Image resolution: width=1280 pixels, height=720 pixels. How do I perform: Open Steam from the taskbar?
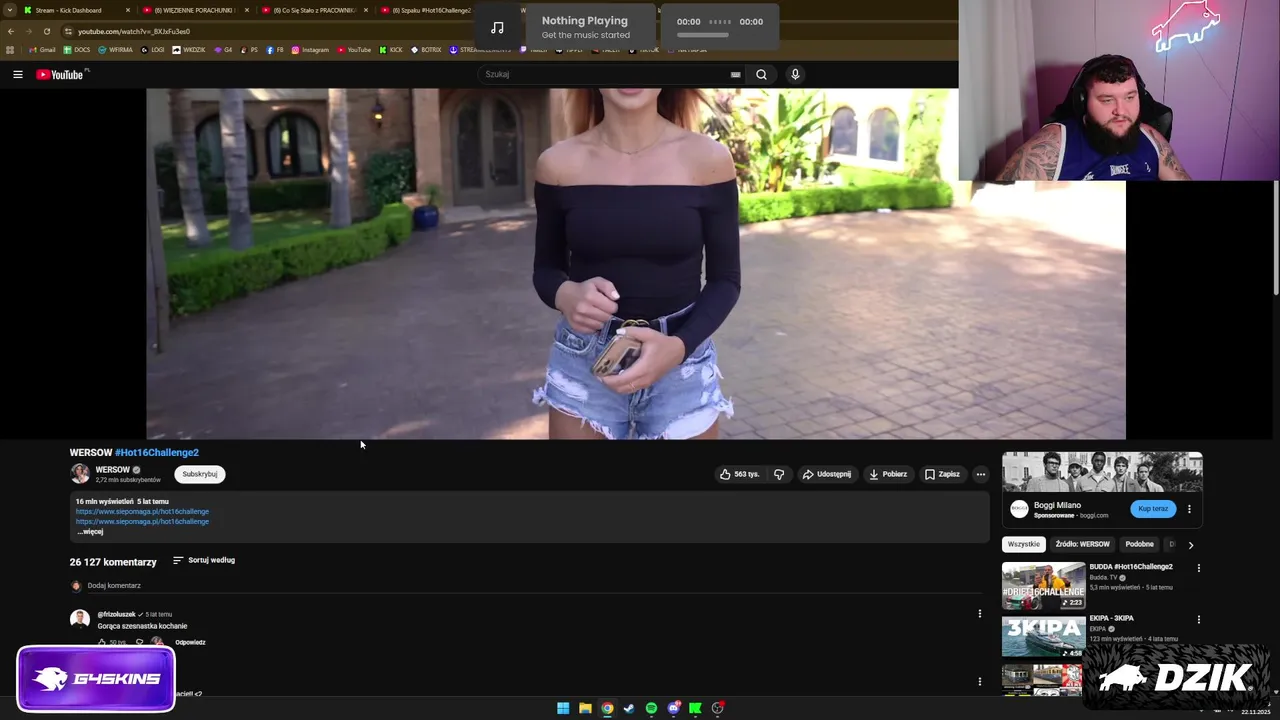629,708
